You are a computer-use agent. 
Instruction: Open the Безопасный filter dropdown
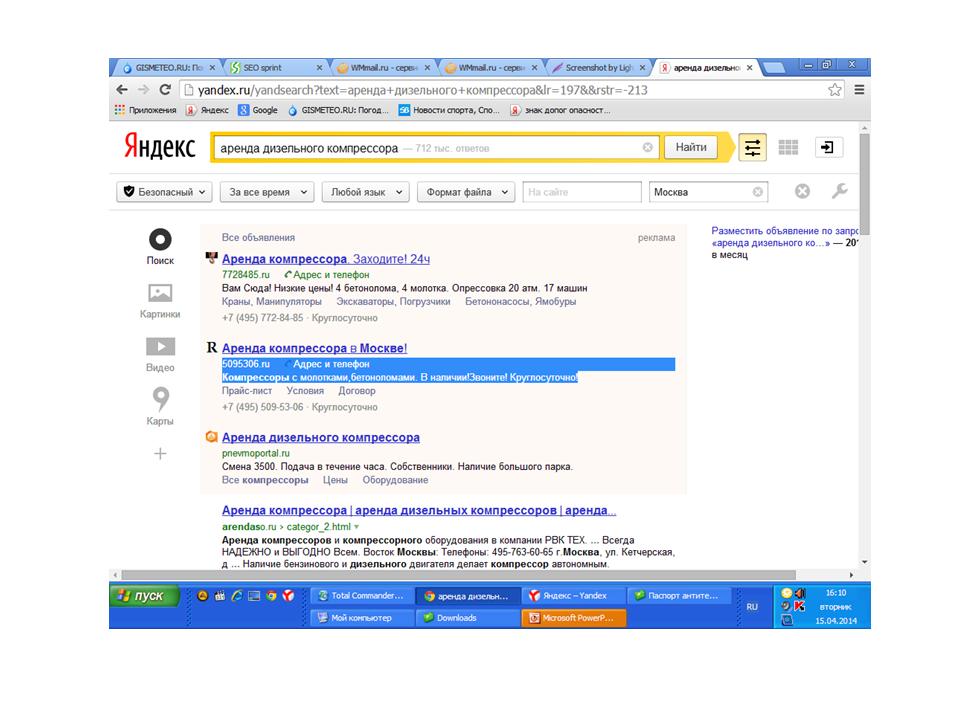coord(164,192)
